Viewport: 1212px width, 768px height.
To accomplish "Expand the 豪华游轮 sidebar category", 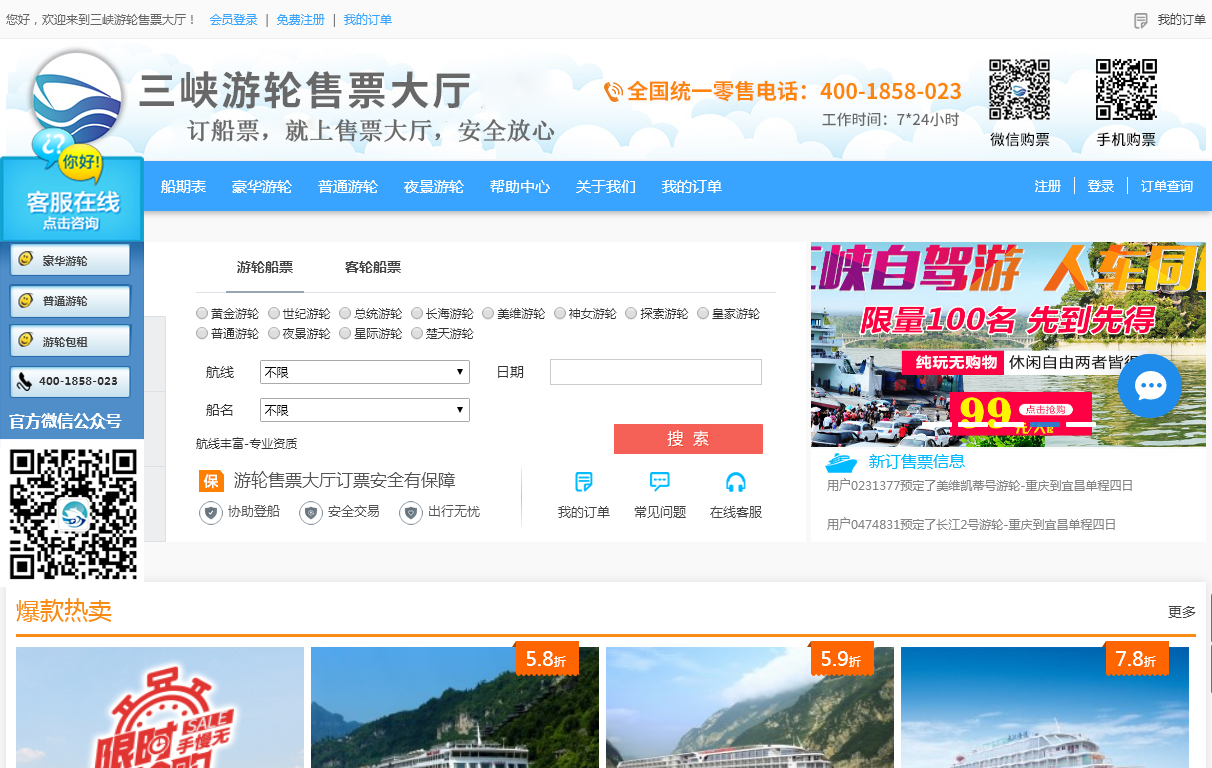I will click(70, 260).
